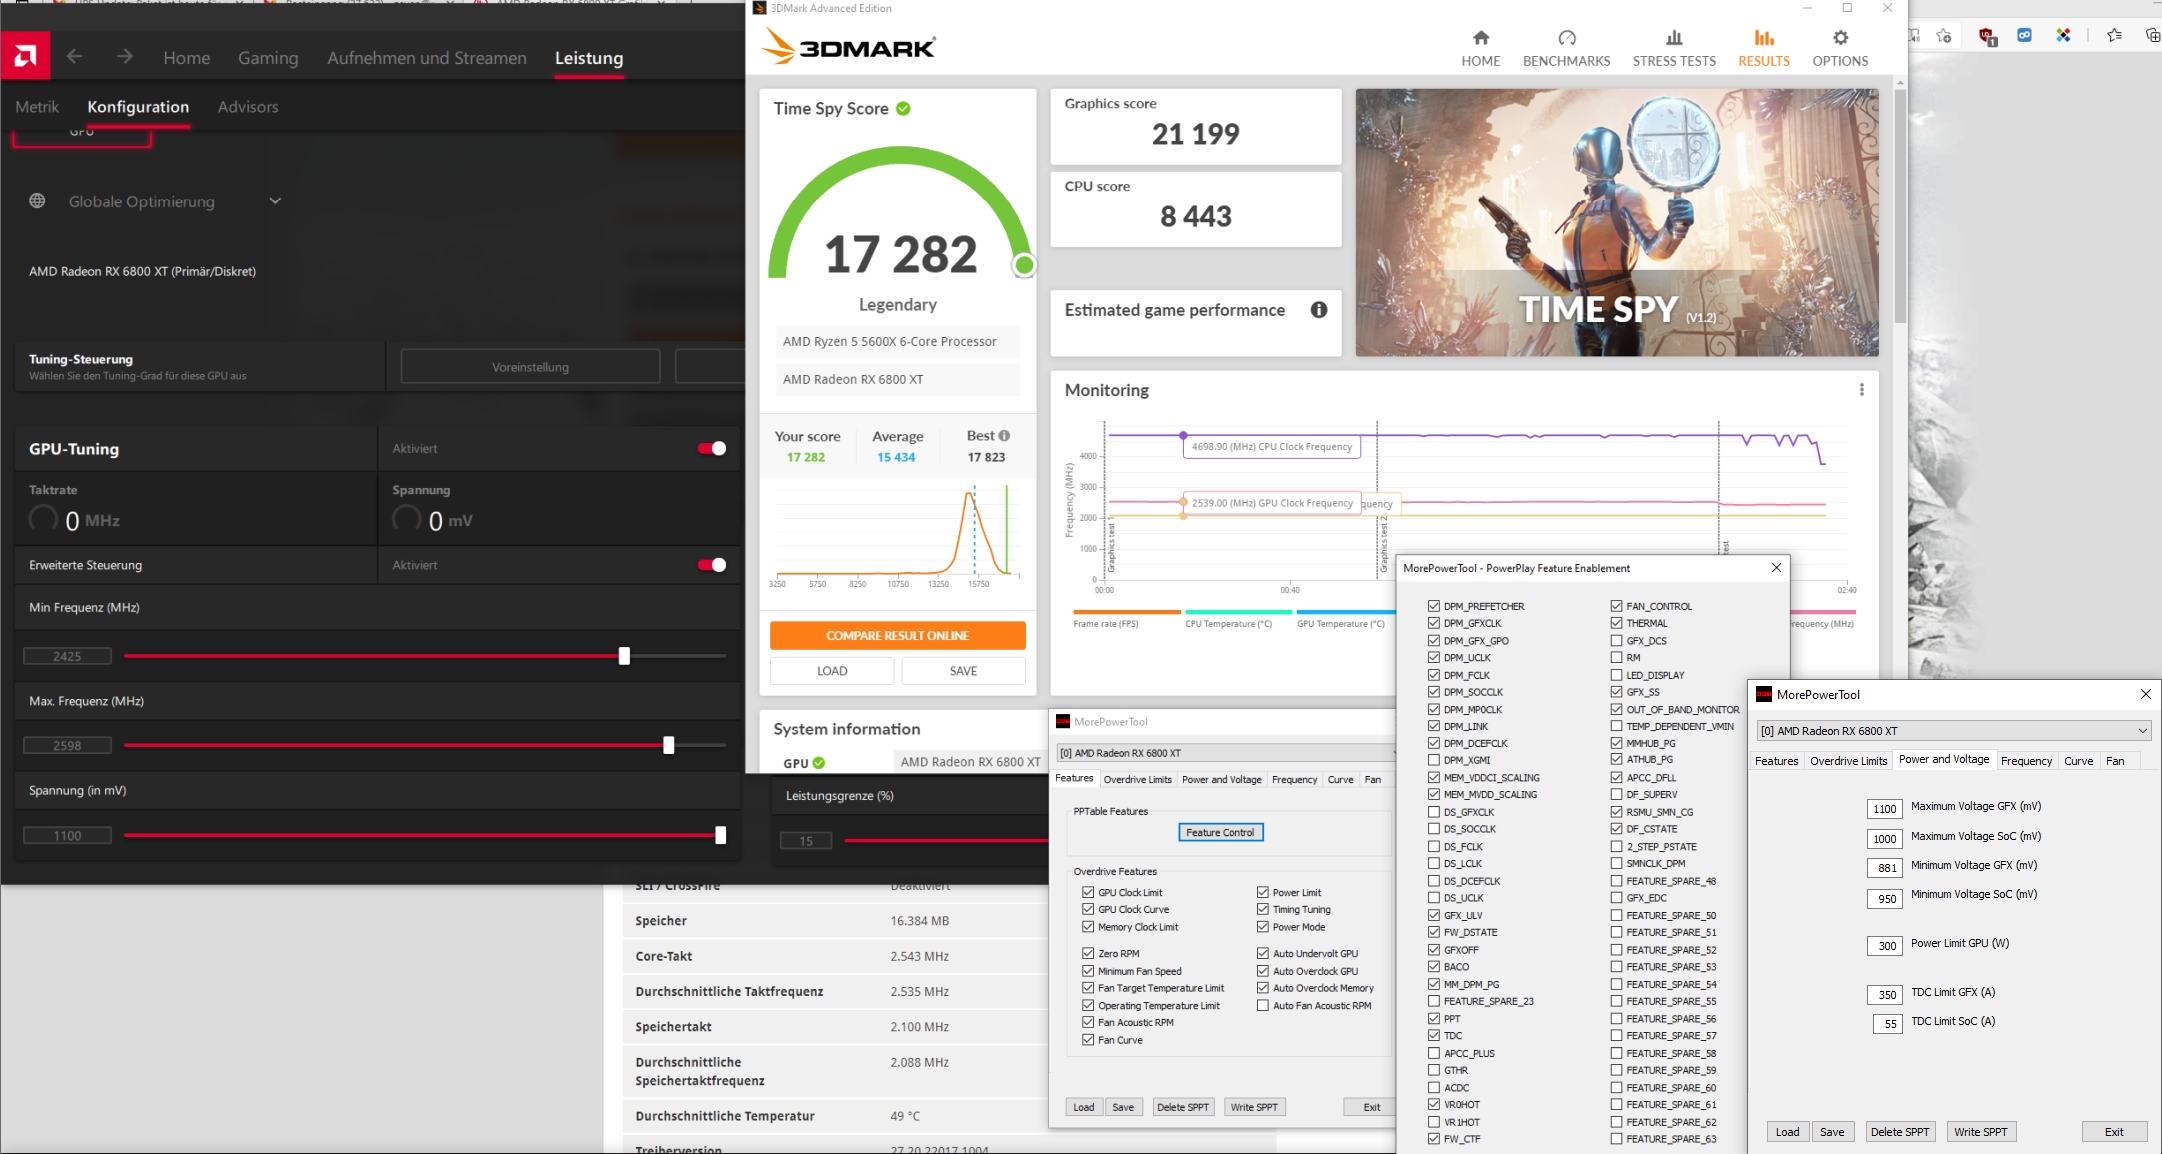This screenshot has height=1154, width=2162.
Task: Open browser Favorites list icon
Action: 2114,36
